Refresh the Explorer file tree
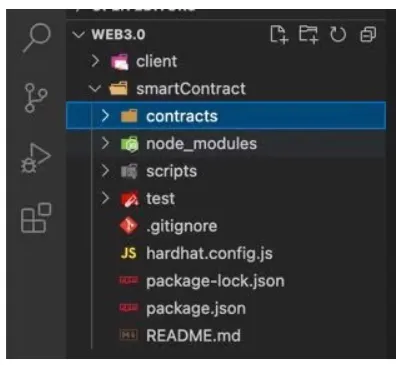The width and height of the screenshot is (402, 365). 338,34
